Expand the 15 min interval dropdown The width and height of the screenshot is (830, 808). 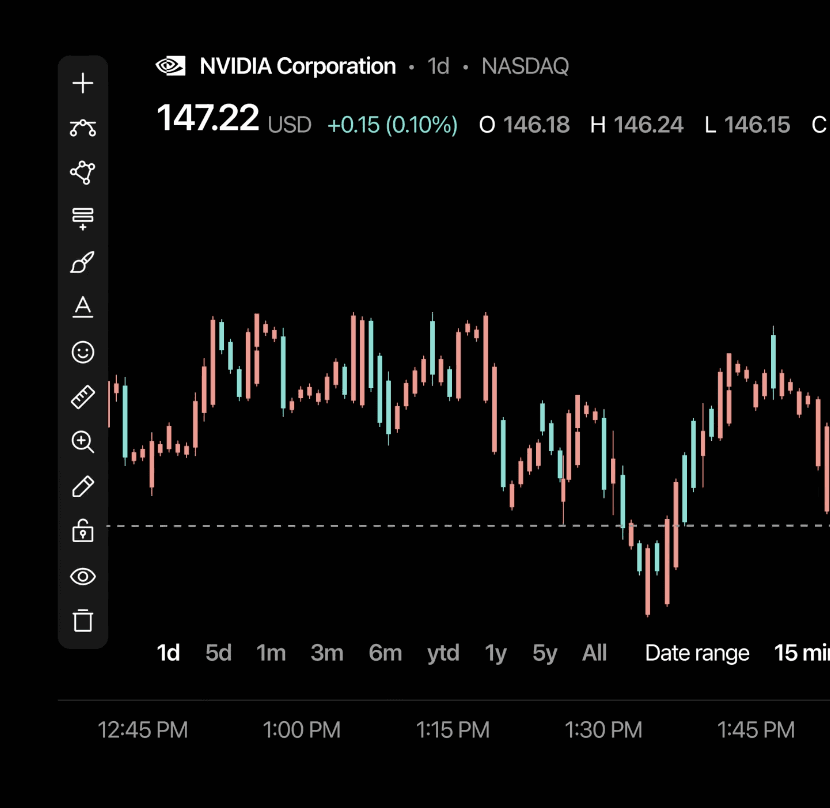point(802,653)
